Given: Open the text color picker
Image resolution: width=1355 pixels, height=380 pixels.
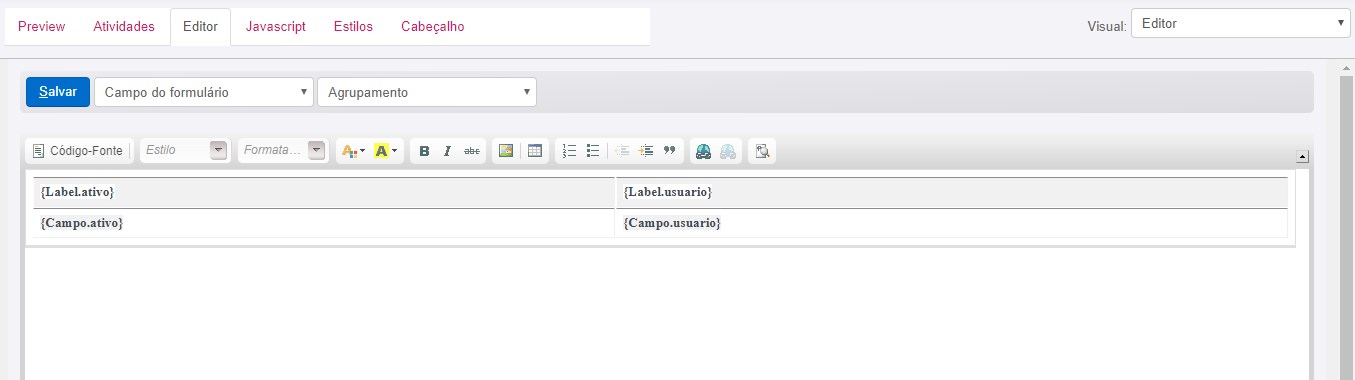Looking at the screenshot, I should [x=354, y=151].
